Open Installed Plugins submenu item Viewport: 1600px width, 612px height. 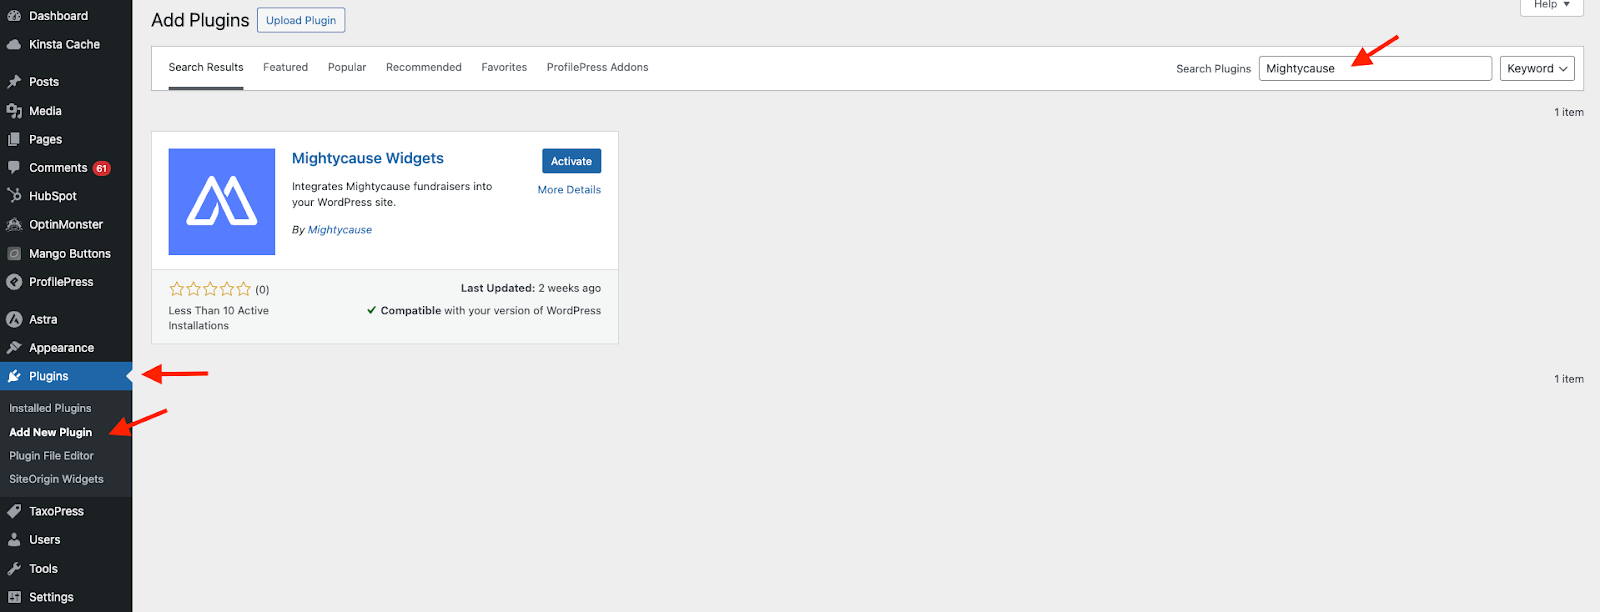coord(50,408)
